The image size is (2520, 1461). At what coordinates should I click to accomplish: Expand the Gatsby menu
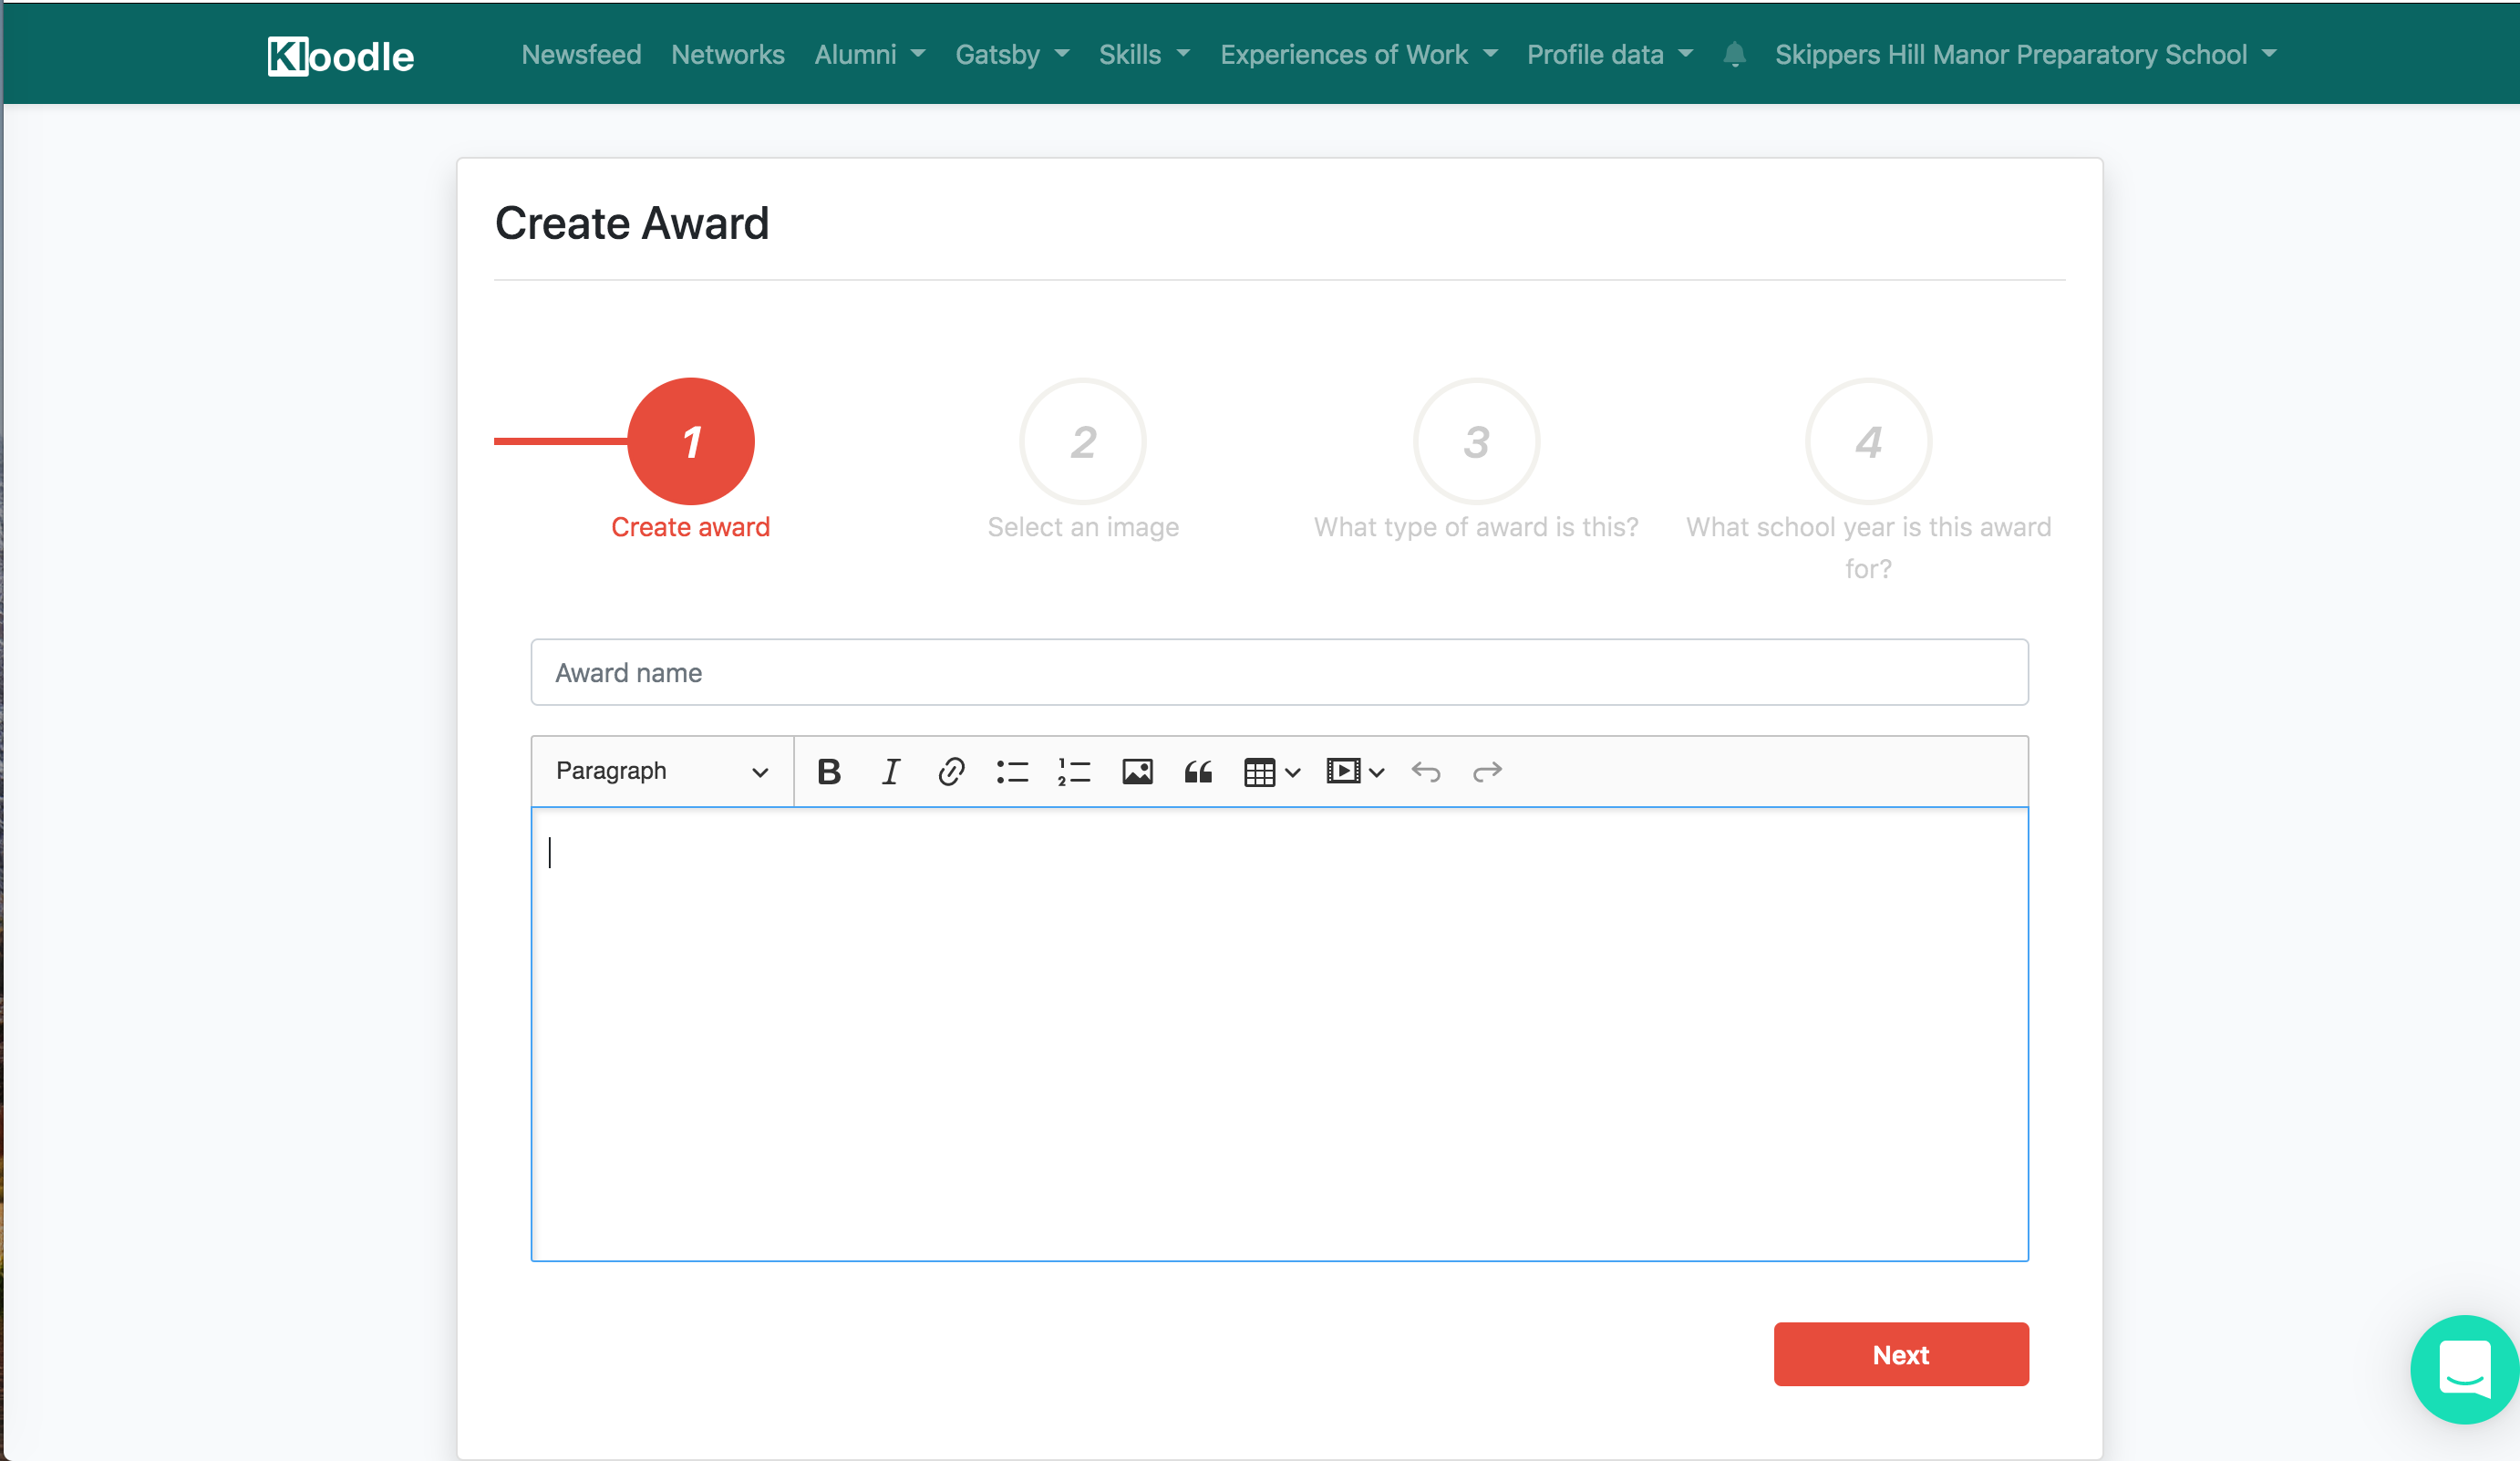[x=1012, y=54]
